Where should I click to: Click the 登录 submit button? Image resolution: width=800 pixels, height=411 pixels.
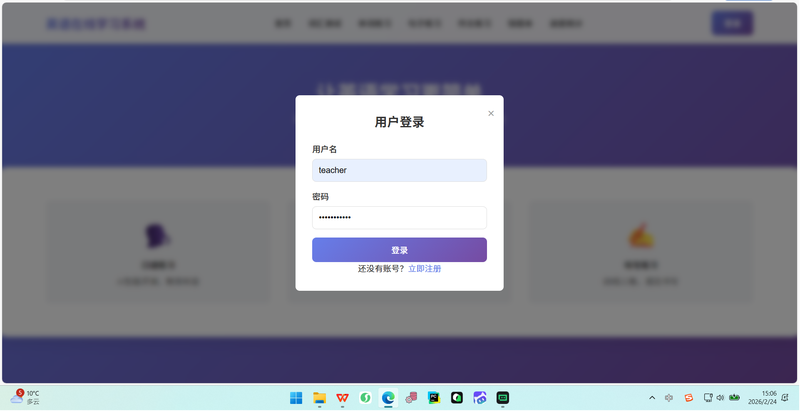[x=399, y=250]
